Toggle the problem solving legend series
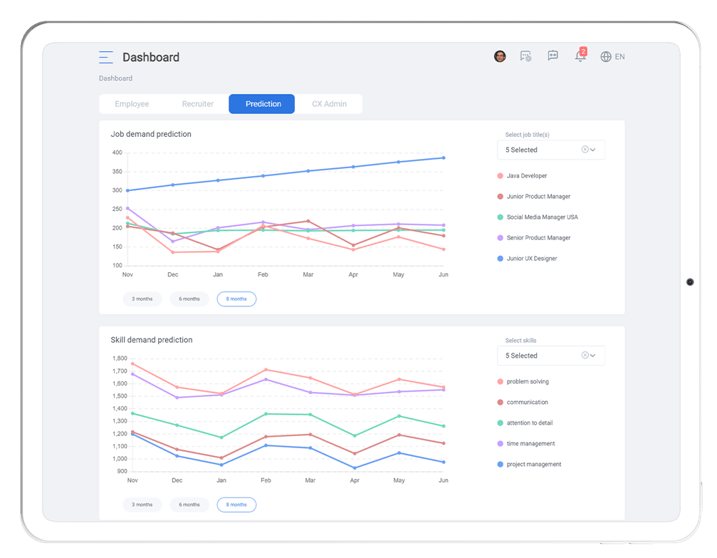The width and height of the screenshot is (717, 558). coord(527,382)
